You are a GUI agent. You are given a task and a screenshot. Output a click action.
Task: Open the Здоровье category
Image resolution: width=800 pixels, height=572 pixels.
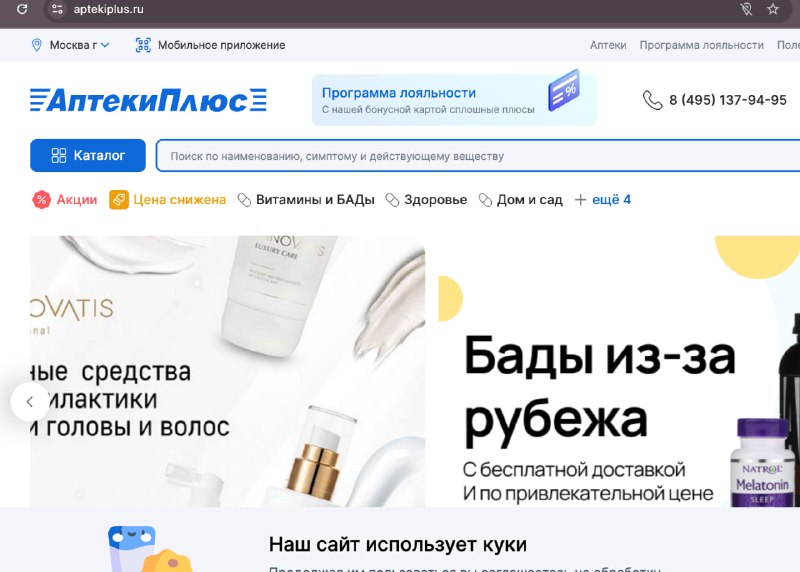coord(435,200)
